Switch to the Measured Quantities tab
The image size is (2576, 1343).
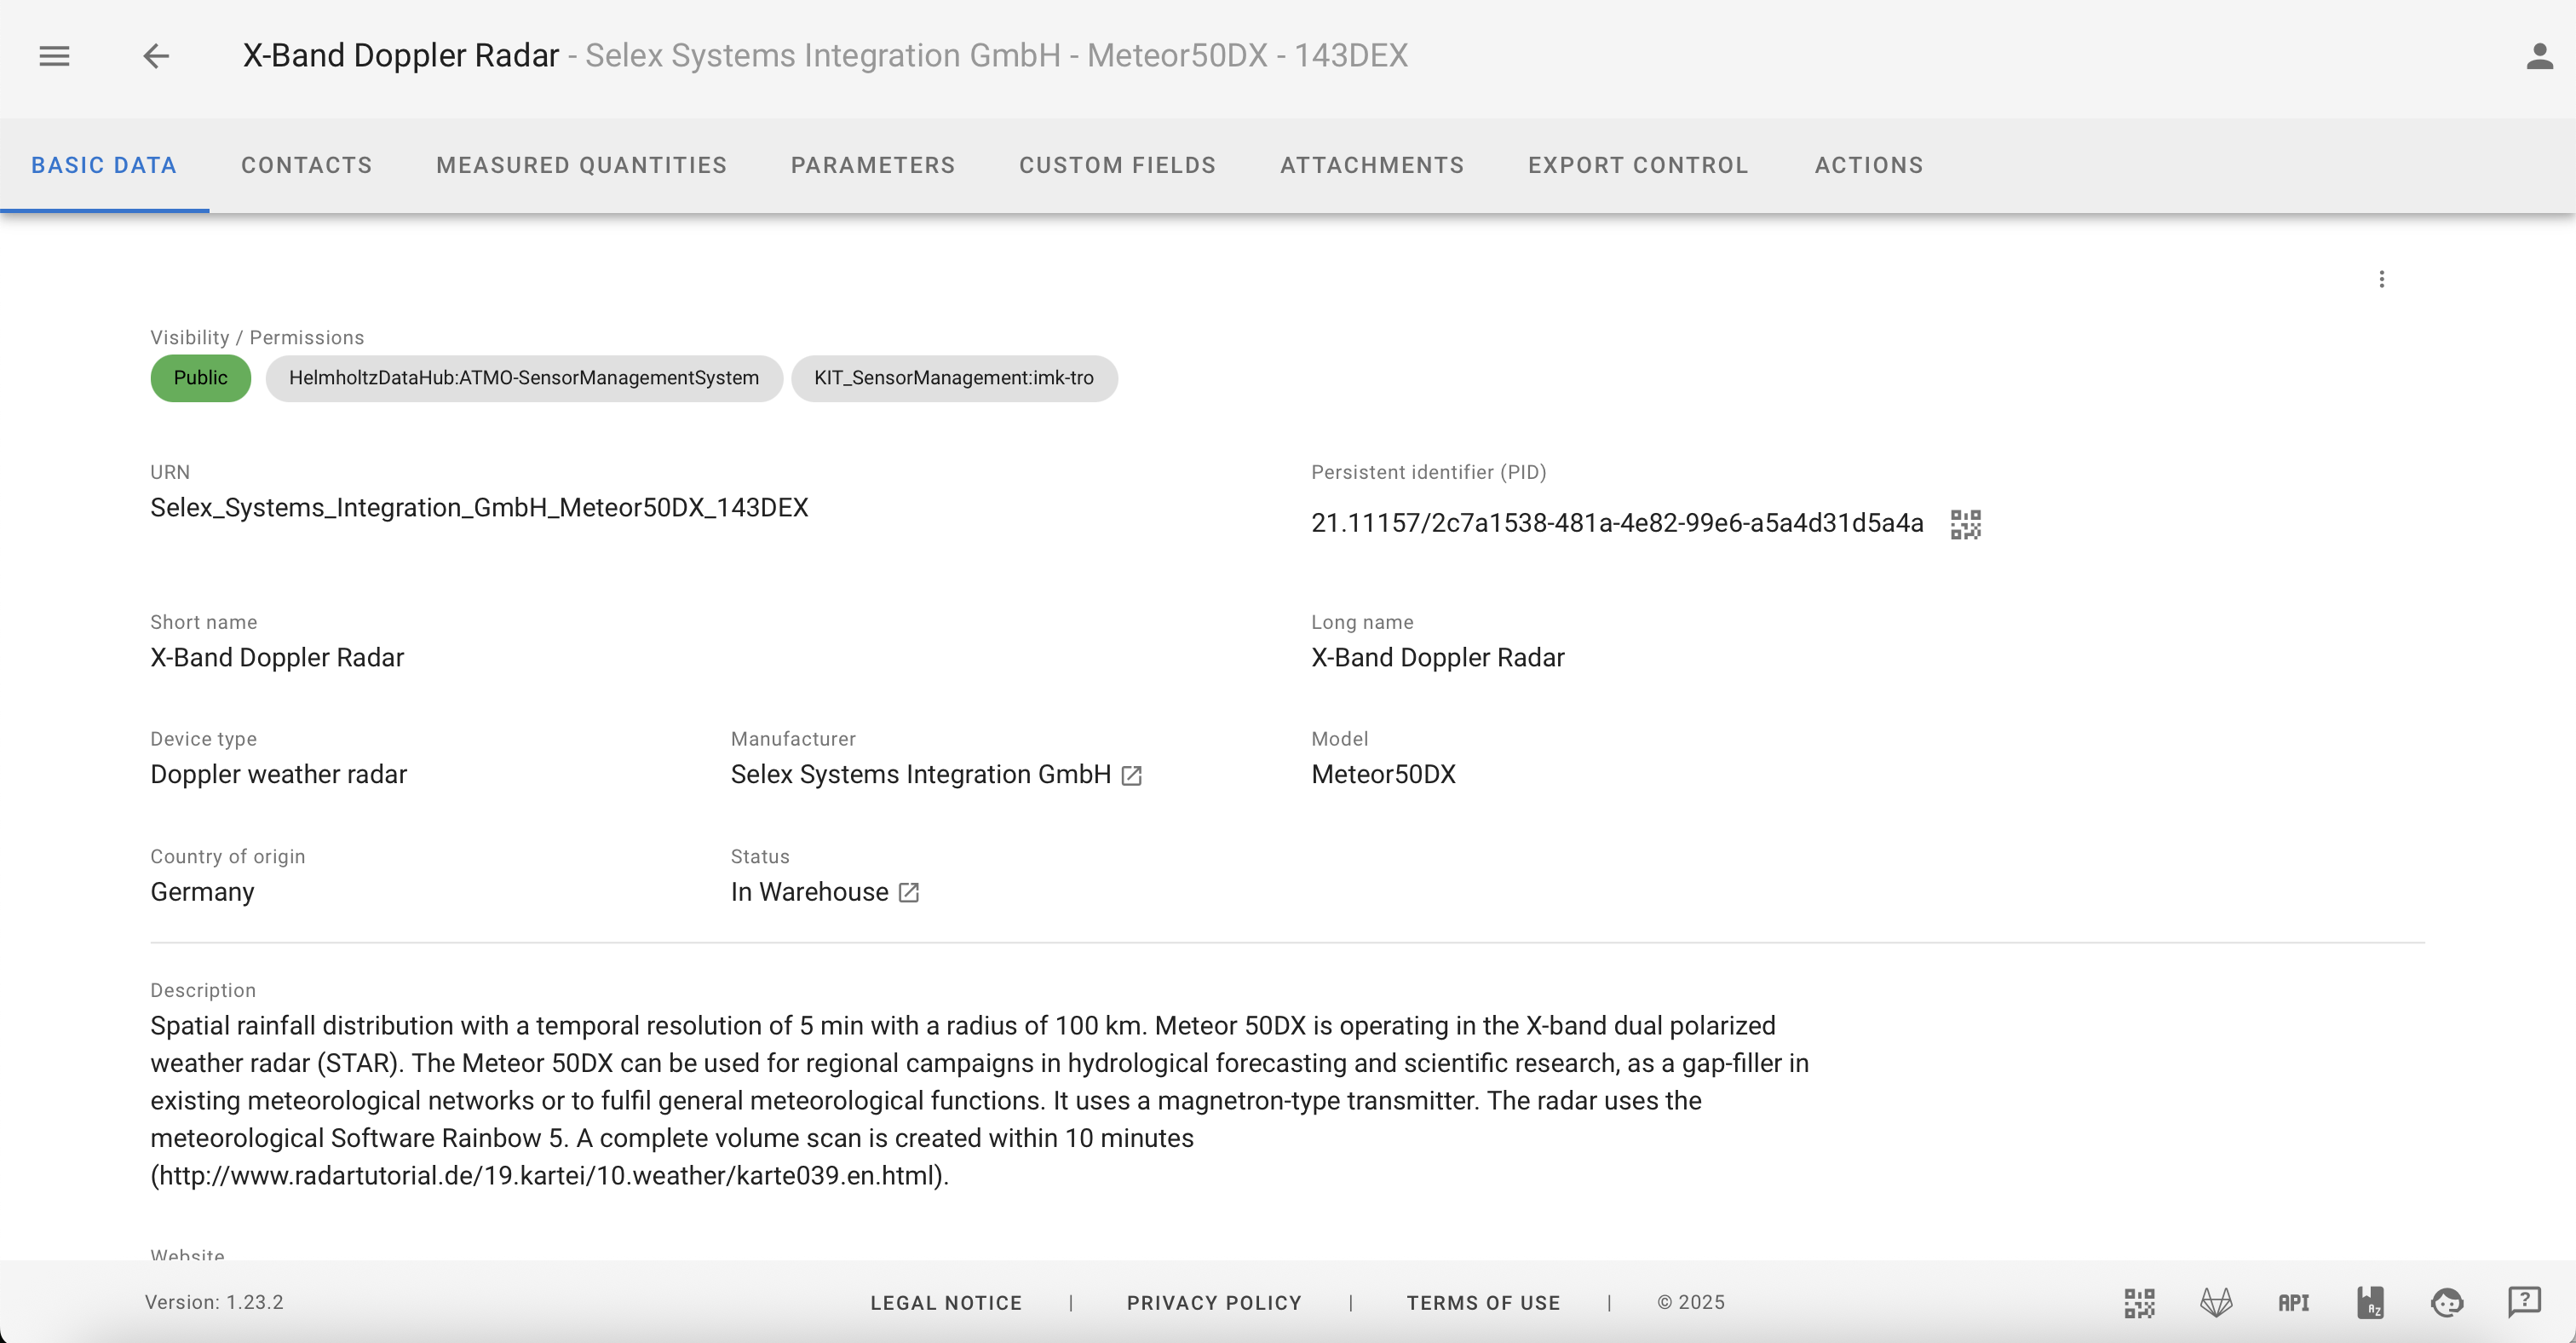(581, 165)
